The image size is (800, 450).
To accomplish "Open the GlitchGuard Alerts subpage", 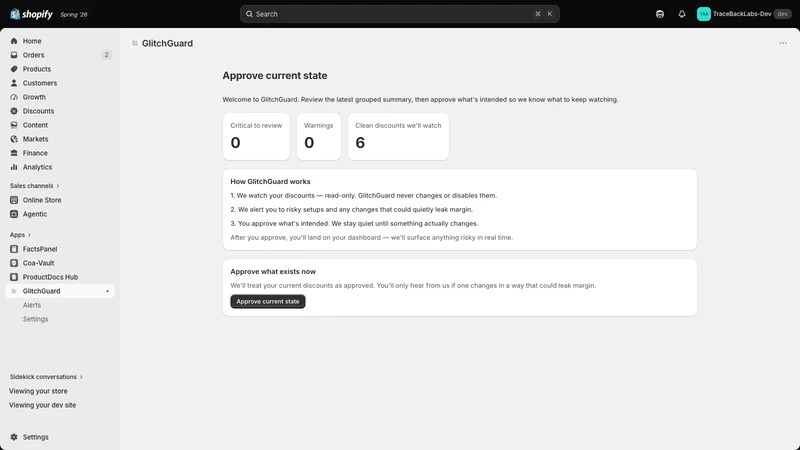I will [x=32, y=305].
